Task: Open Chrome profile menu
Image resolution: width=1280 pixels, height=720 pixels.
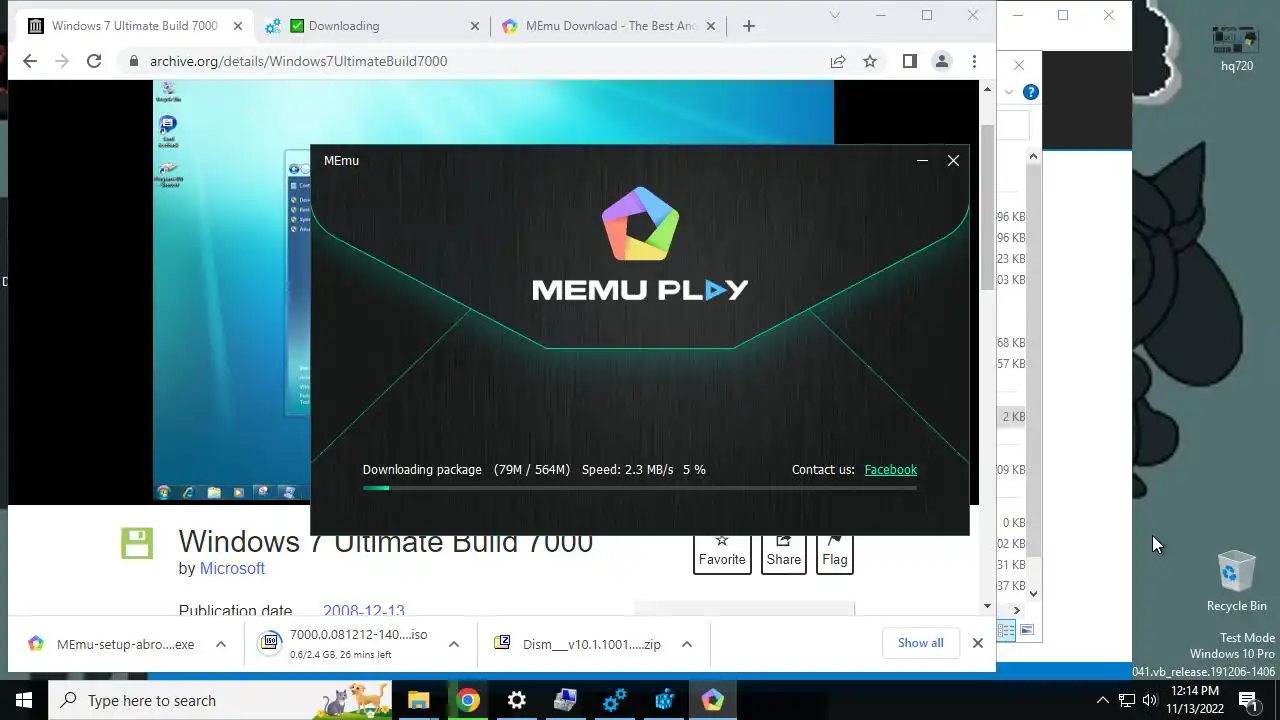Action: point(941,61)
